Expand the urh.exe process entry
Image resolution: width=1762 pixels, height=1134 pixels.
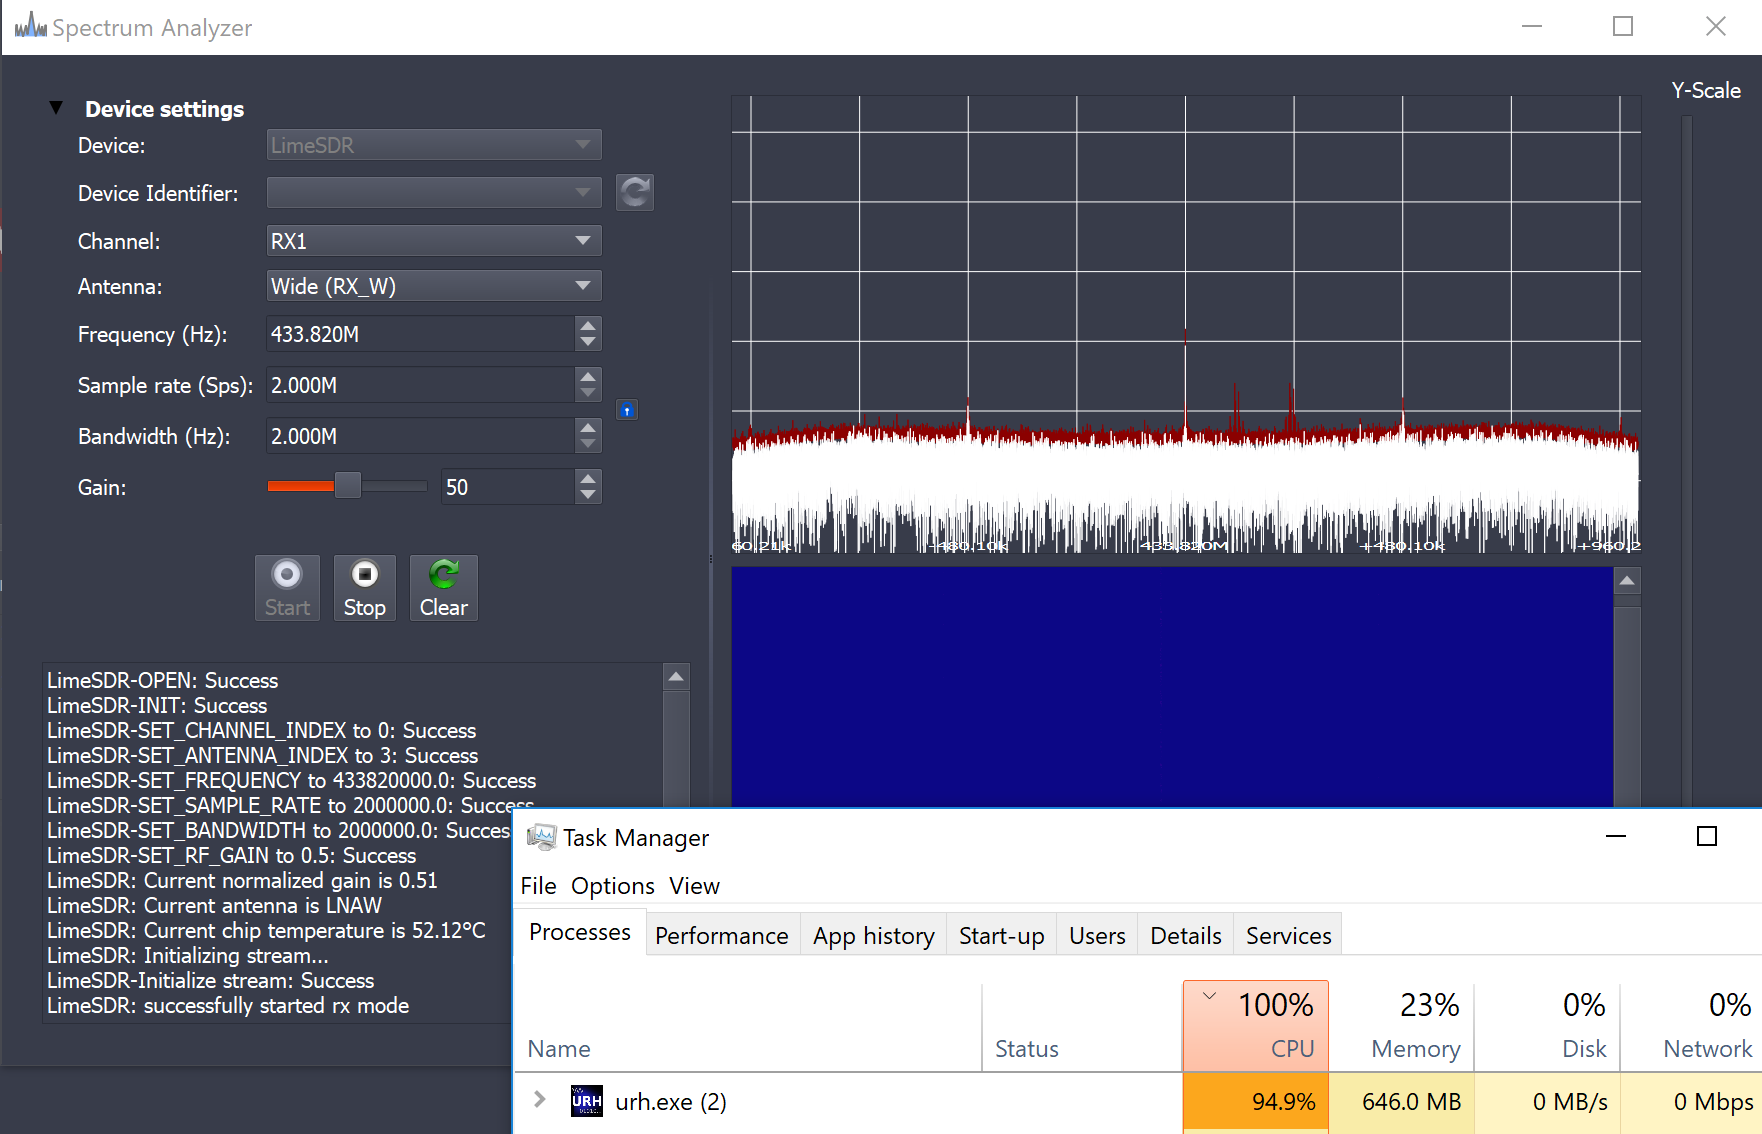539,1100
